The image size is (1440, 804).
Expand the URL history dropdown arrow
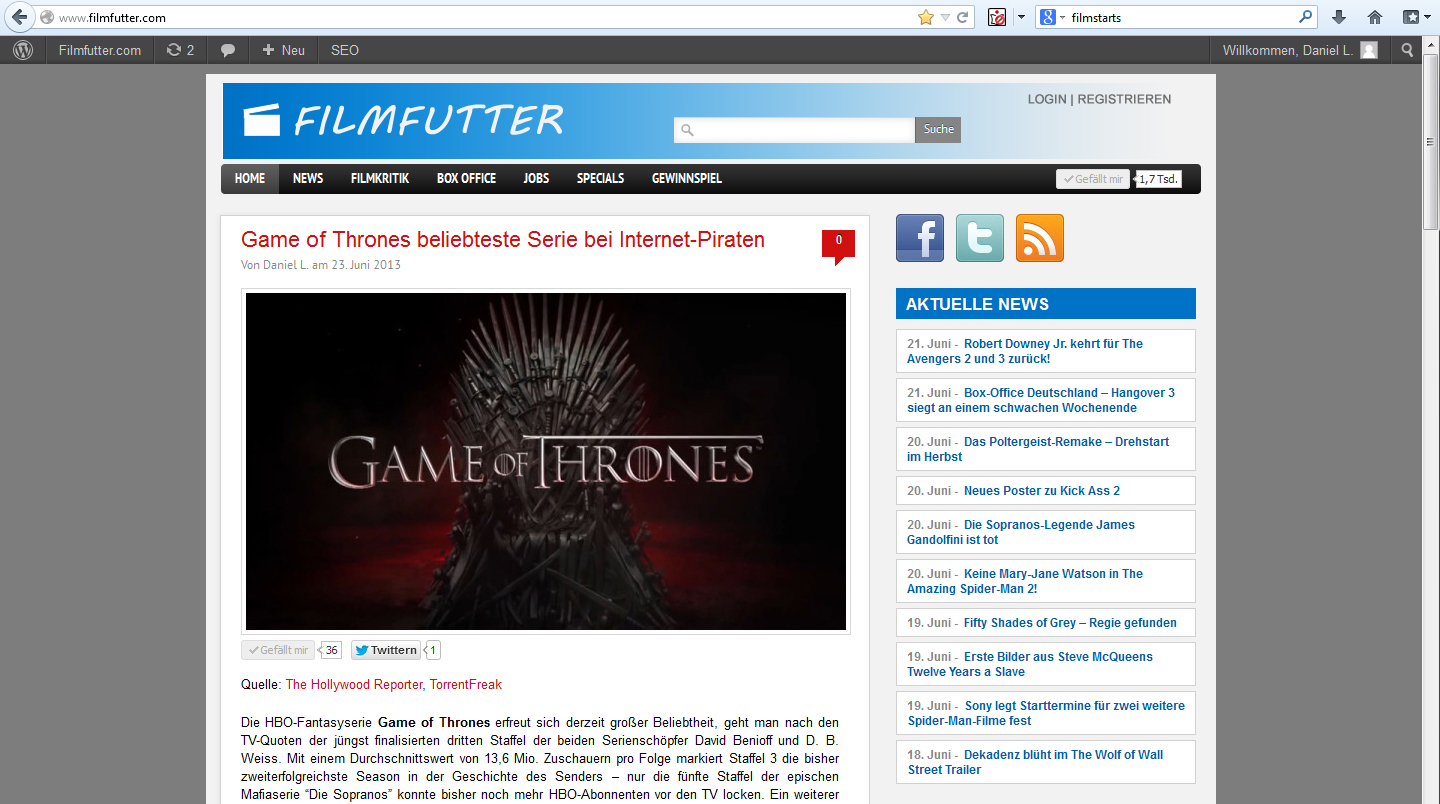pyautogui.click(x=945, y=17)
